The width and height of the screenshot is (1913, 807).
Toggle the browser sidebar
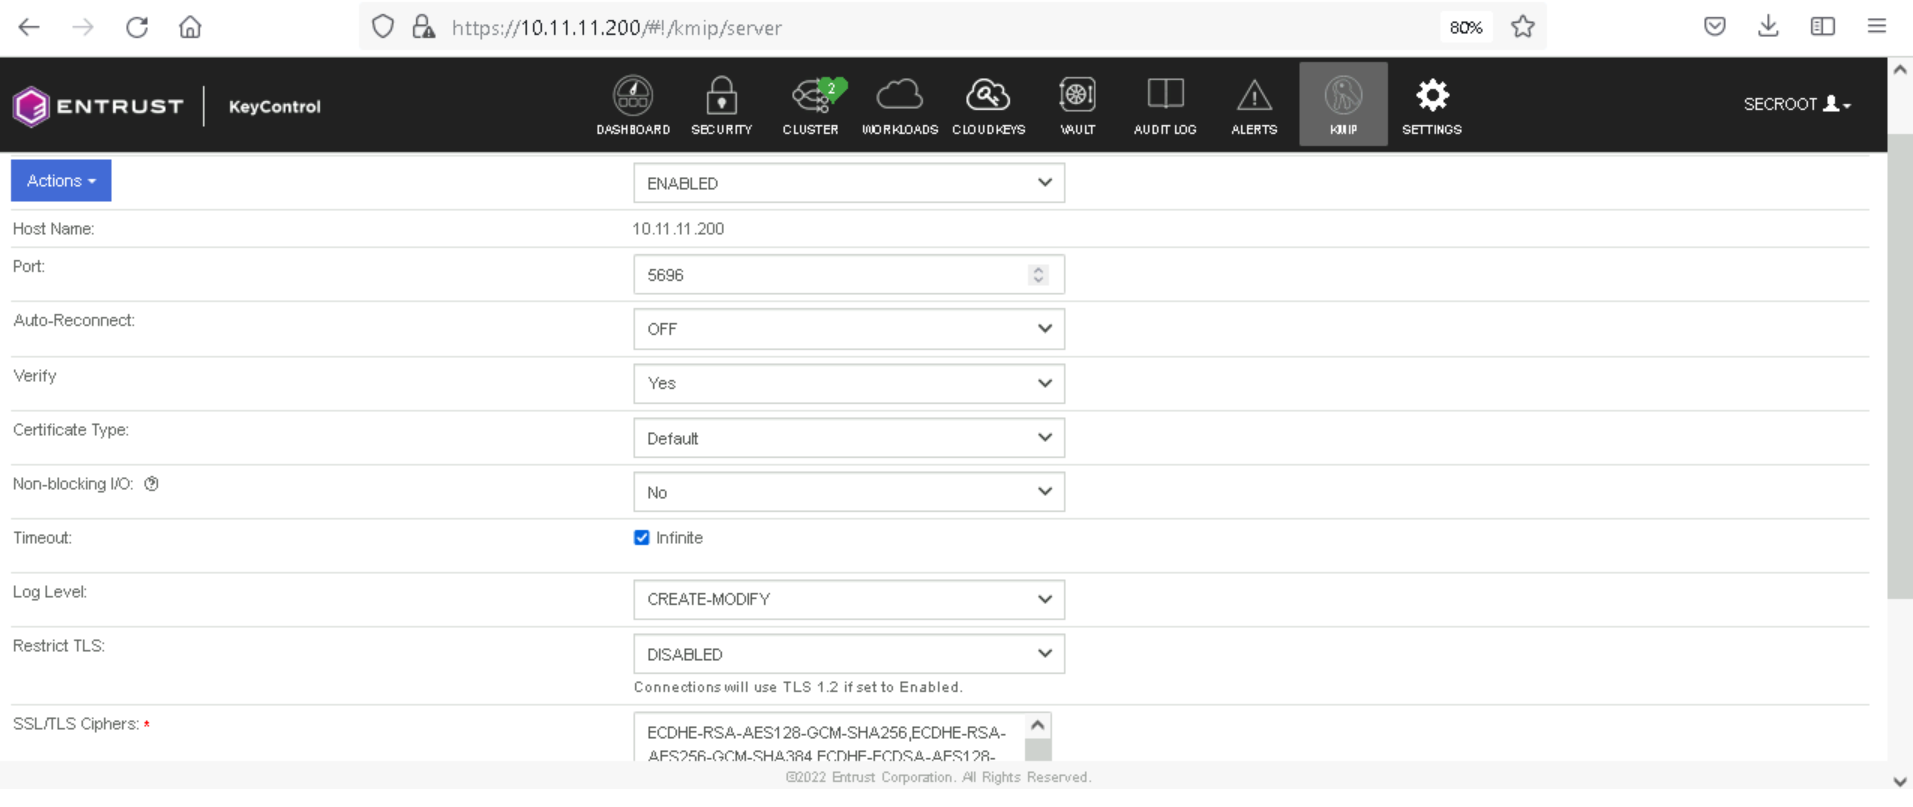pyautogui.click(x=1823, y=27)
